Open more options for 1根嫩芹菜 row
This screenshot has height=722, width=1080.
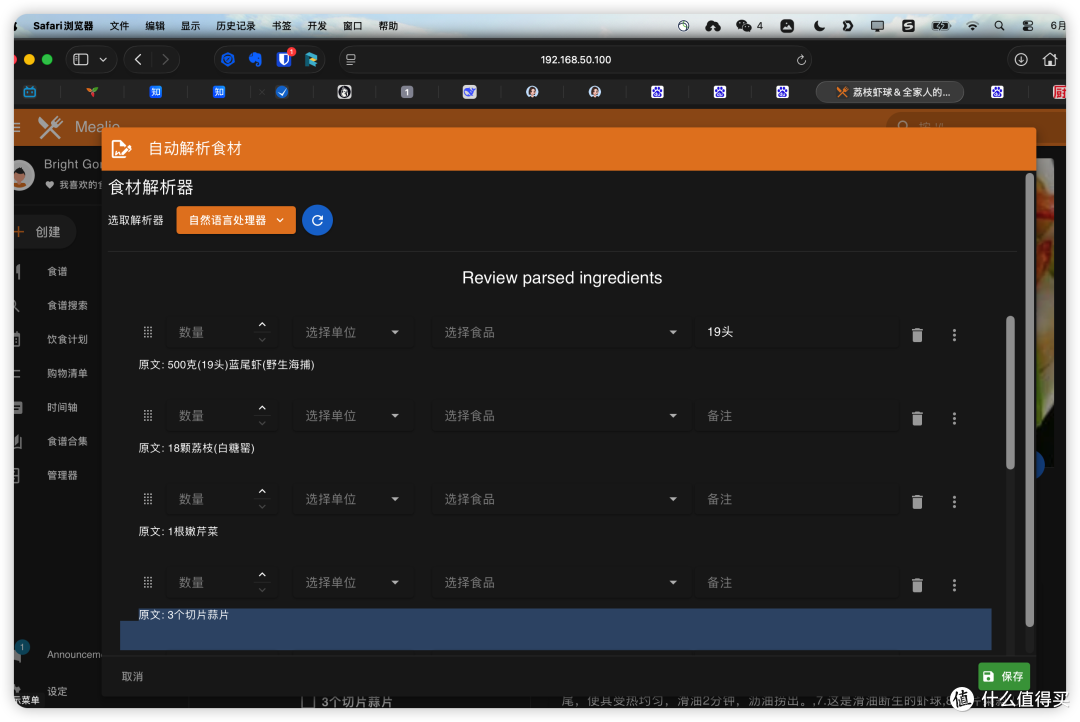pyautogui.click(x=954, y=502)
